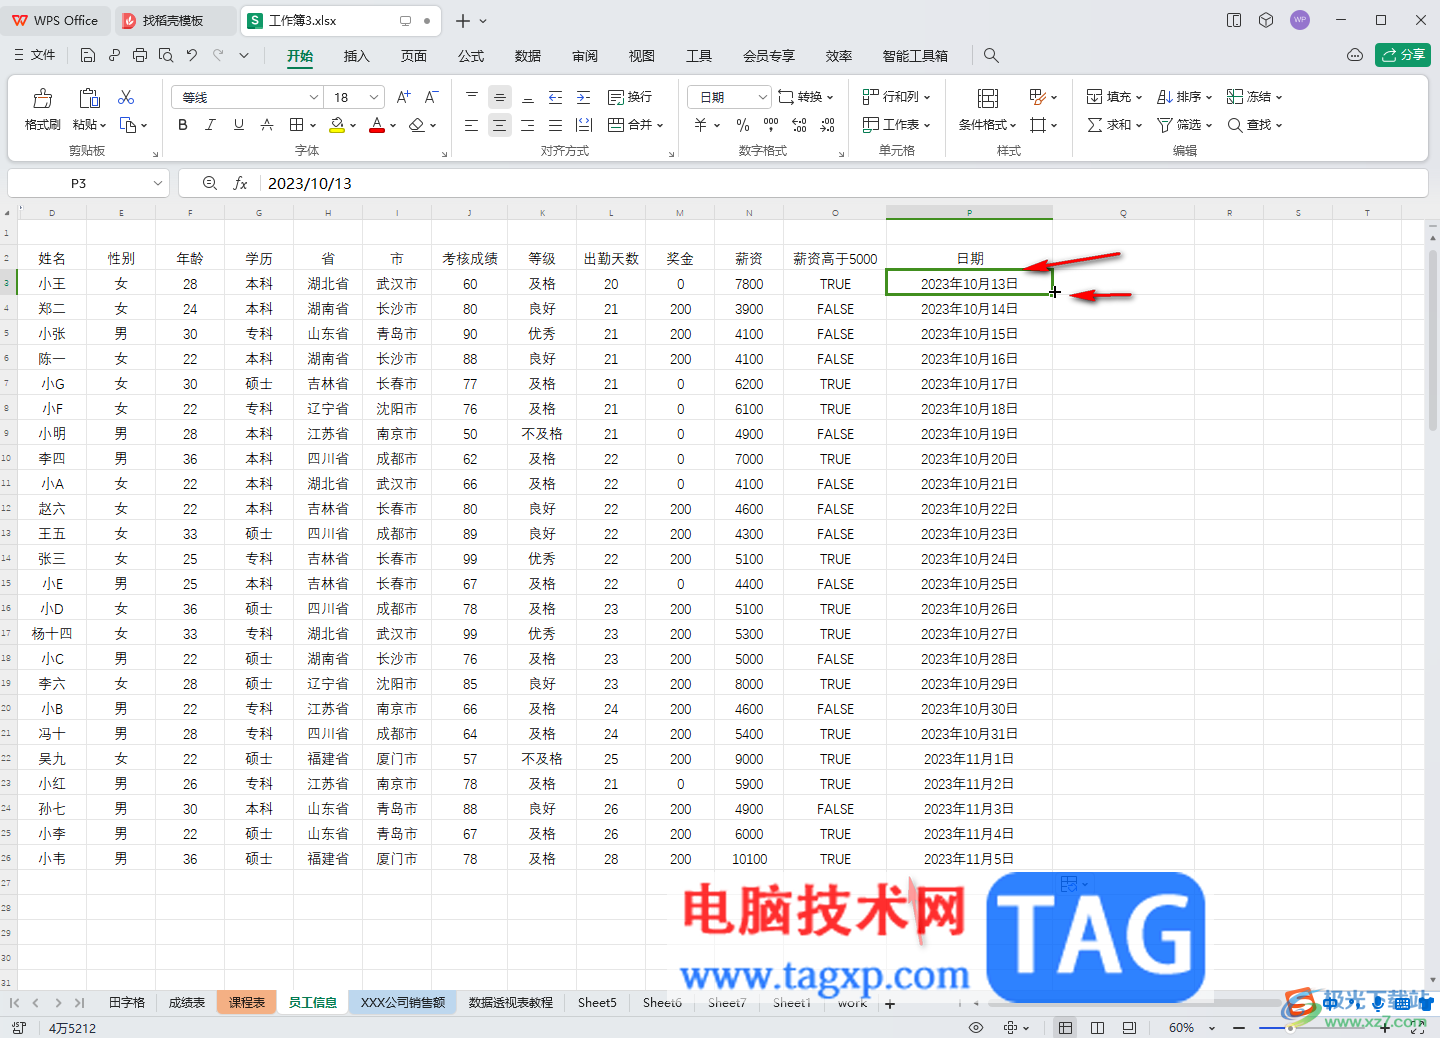Open the number format dropdown (日期)
Screen dimensions: 1440x1038
pyautogui.click(x=763, y=97)
